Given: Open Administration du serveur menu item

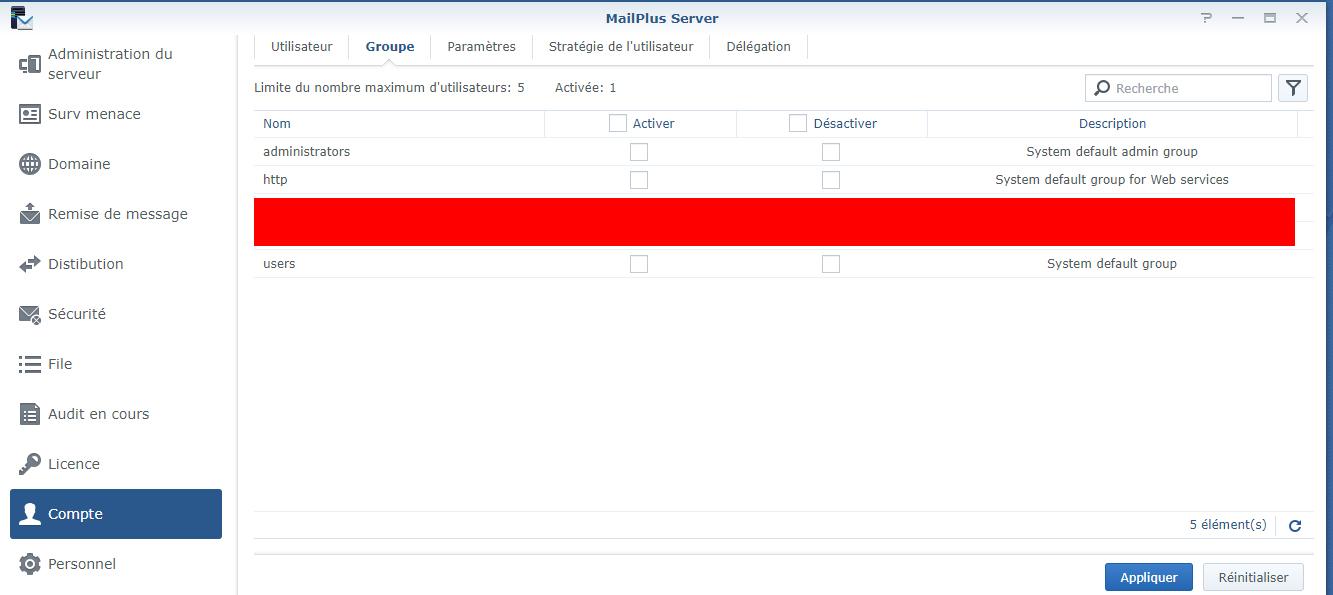Looking at the screenshot, I should point(110,64).
